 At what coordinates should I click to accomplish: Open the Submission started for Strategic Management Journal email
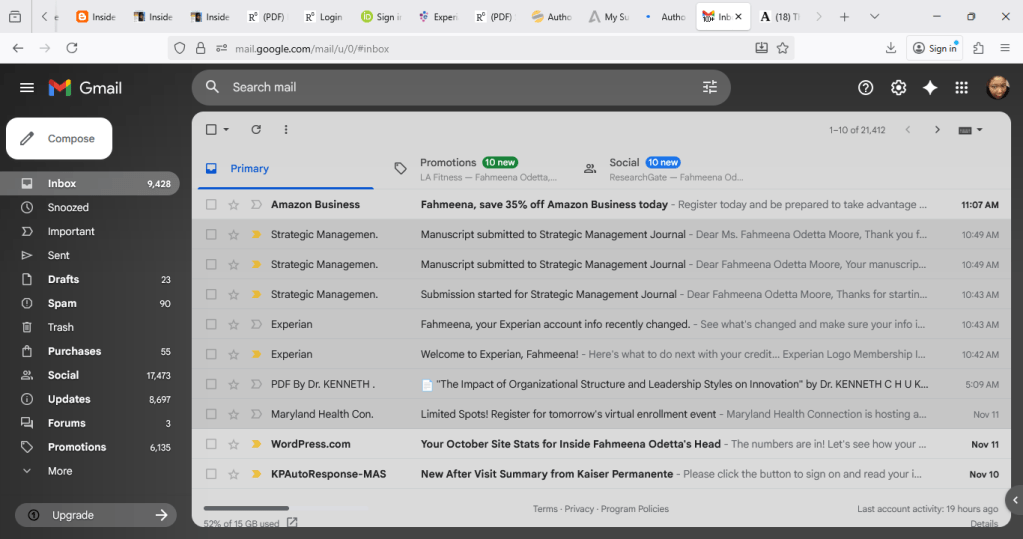602,294
